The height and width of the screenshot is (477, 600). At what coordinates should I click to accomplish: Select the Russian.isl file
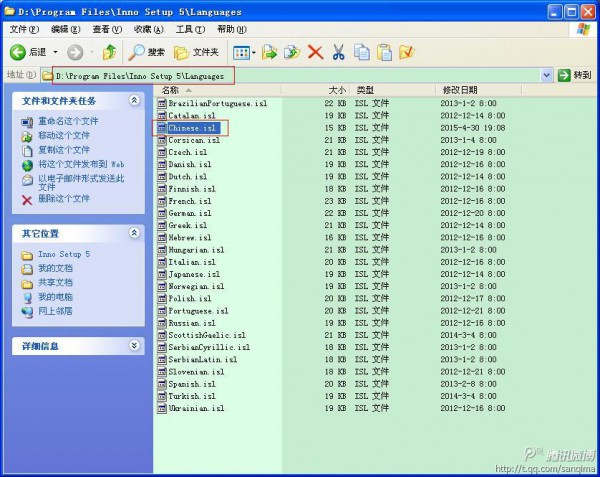coord(192,323)
